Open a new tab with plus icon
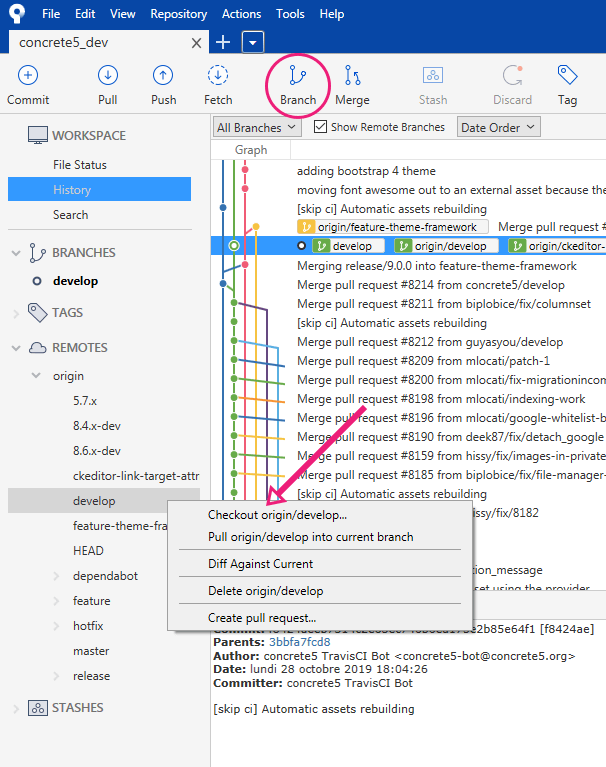Screen dimensions: 606x767 click(x=223, y=41)
